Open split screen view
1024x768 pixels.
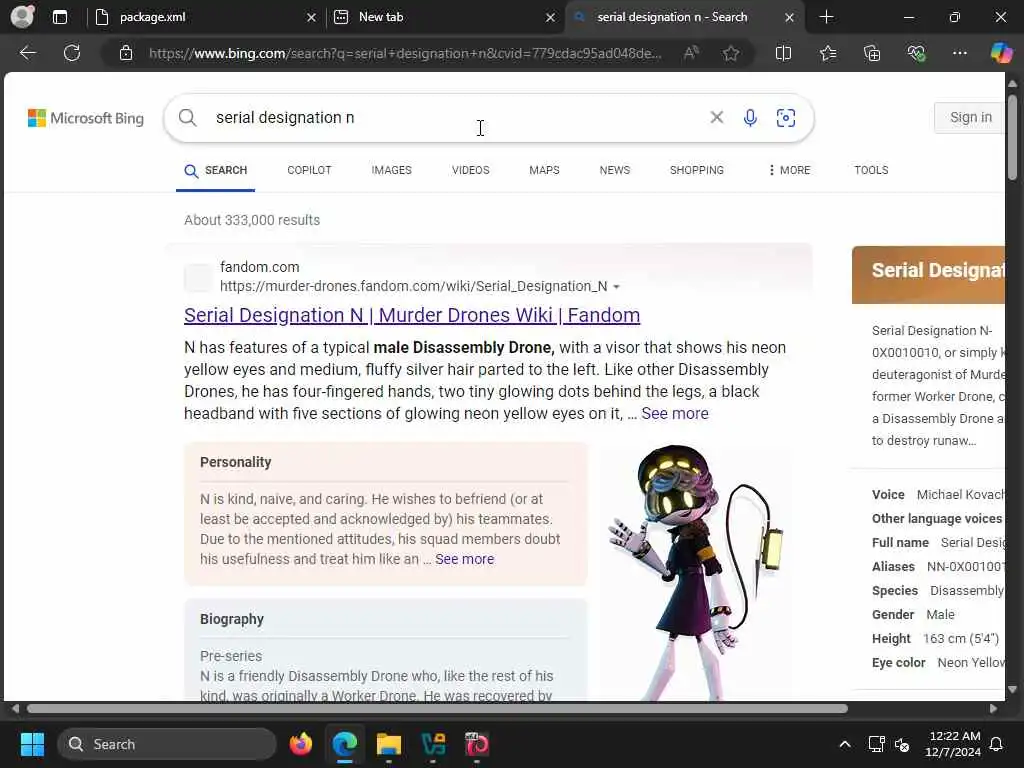pyautogui.click(x=783, y=53)
